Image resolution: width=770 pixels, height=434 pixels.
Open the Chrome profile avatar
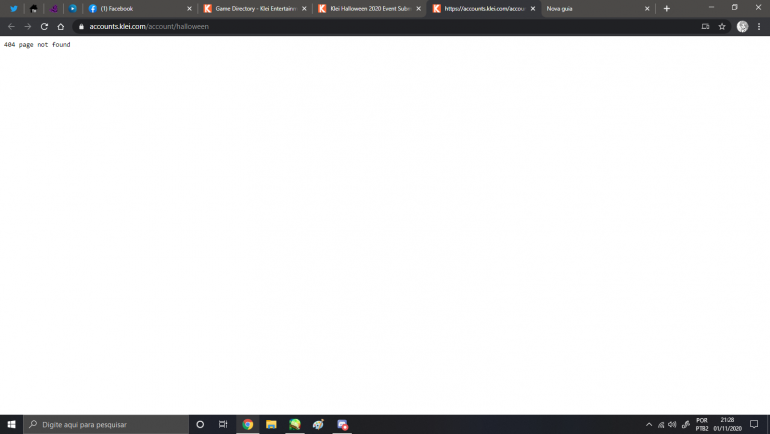(742, 27)
